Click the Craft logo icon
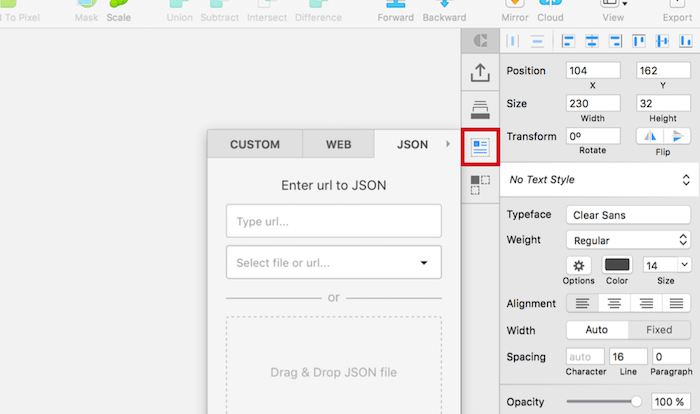 pos(480,41)
